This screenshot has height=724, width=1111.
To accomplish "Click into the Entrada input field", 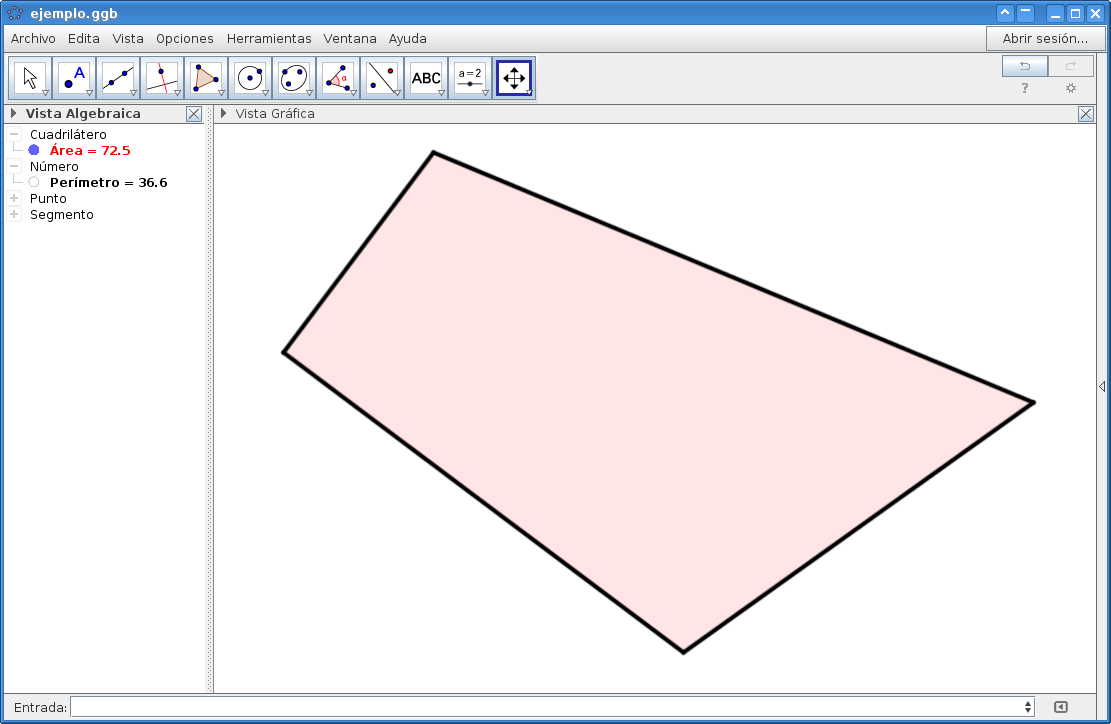I will [x=550, y=707].
